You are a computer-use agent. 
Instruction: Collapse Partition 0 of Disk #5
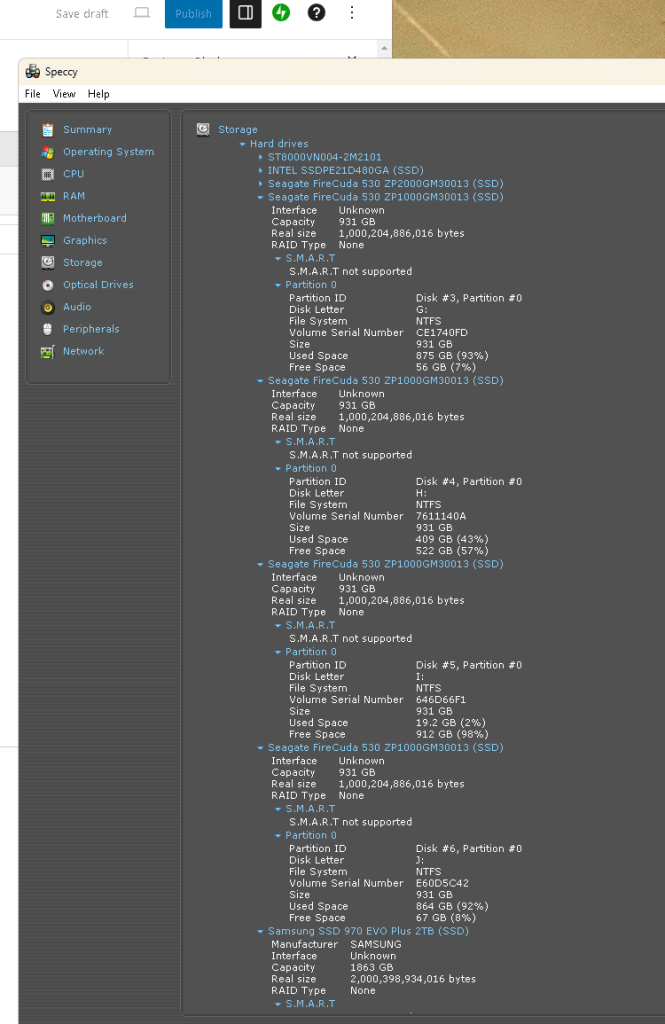point(278,652)
